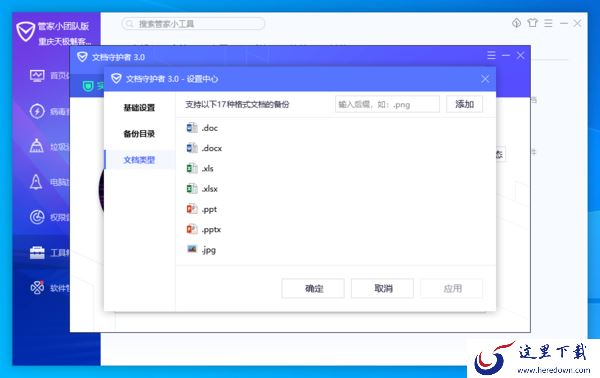The height and width of the screenshot is (378, 600).
Task: Open the toolbox icon in sidebar
Action: click(37, 253)
